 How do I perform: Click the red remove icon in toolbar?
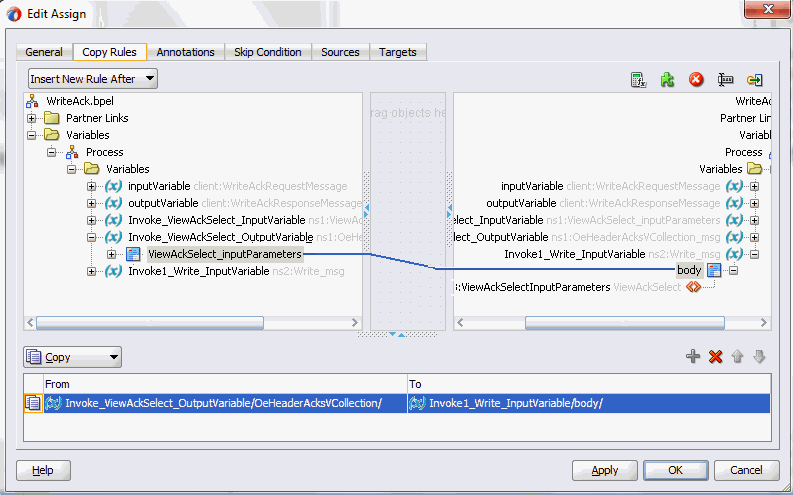(x=696, y=79)
